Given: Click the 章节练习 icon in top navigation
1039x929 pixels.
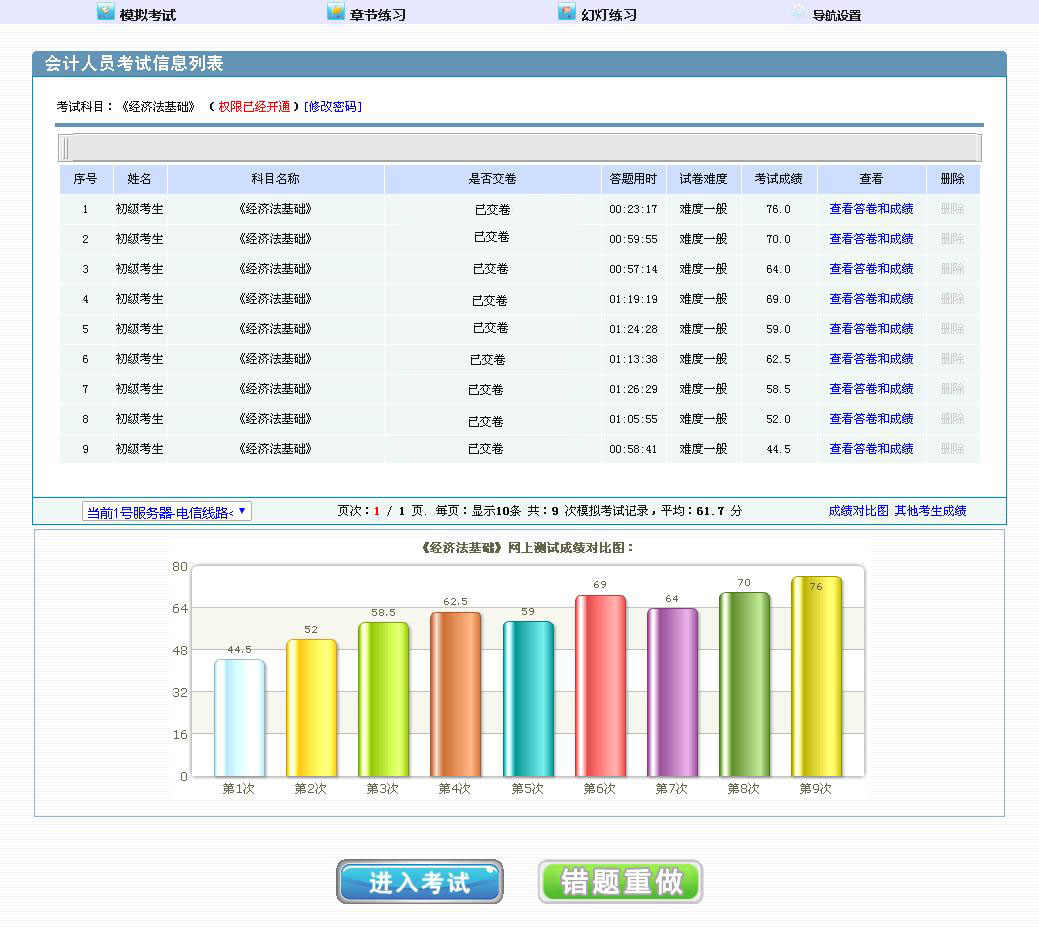Looking at the screenshot, I should tap(336, 12).
